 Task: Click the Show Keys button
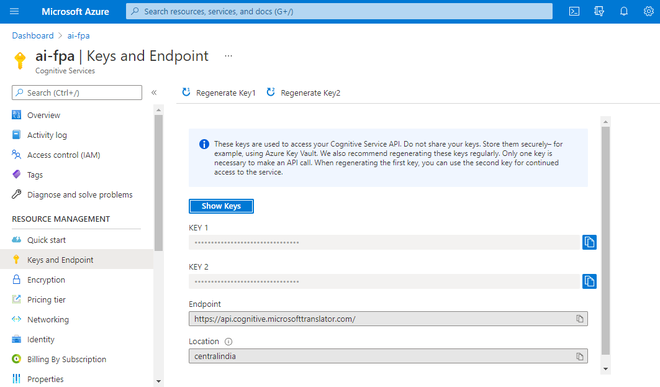pyautogui.click(x=221, y=206)
